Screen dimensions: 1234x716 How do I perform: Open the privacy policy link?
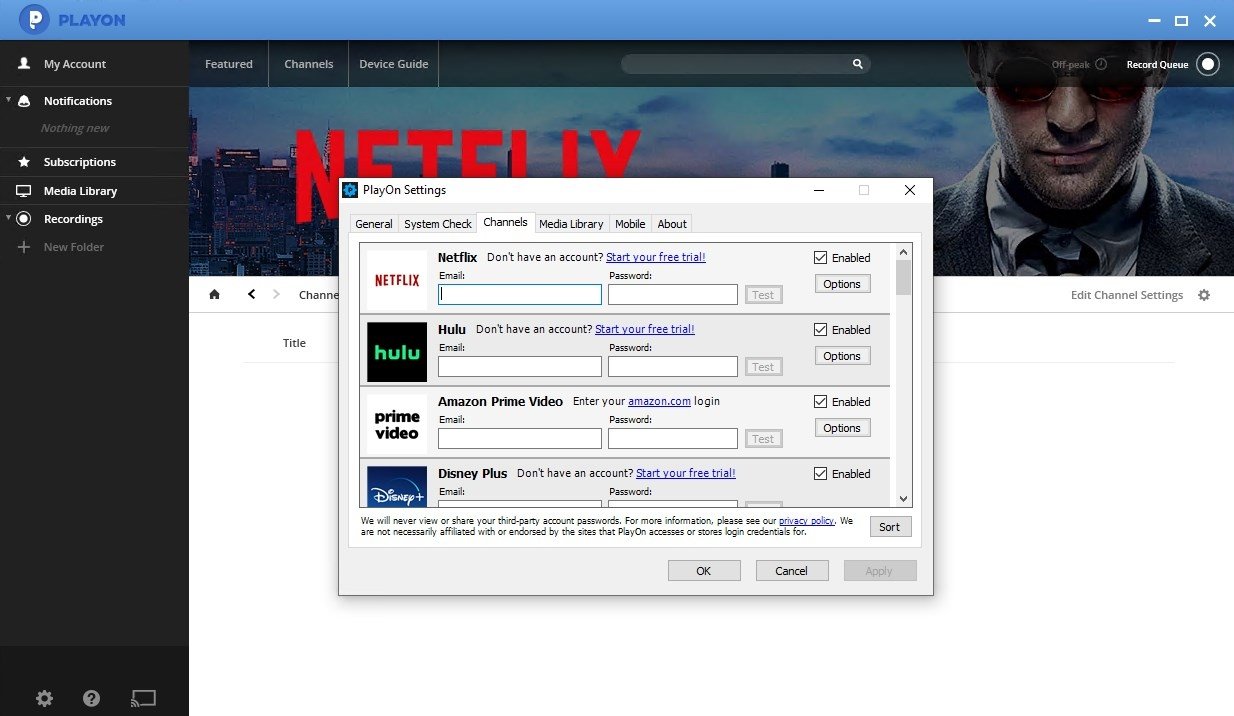point(807,521)
